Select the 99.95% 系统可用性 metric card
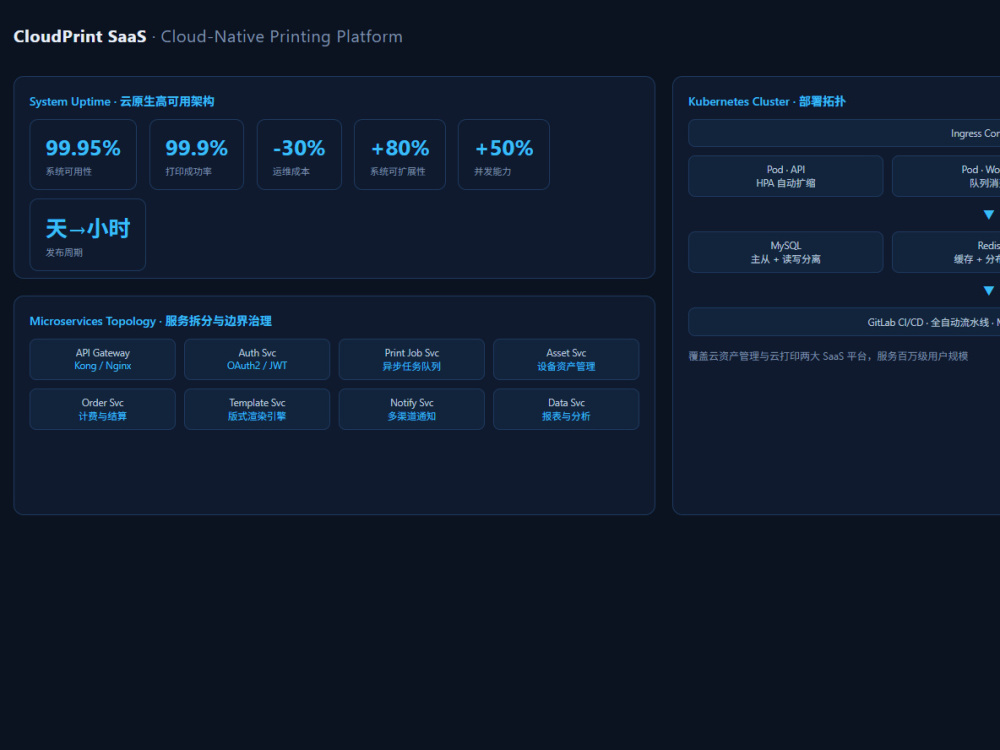This screenshot has height=750, width=1000. tap(83, 154)
